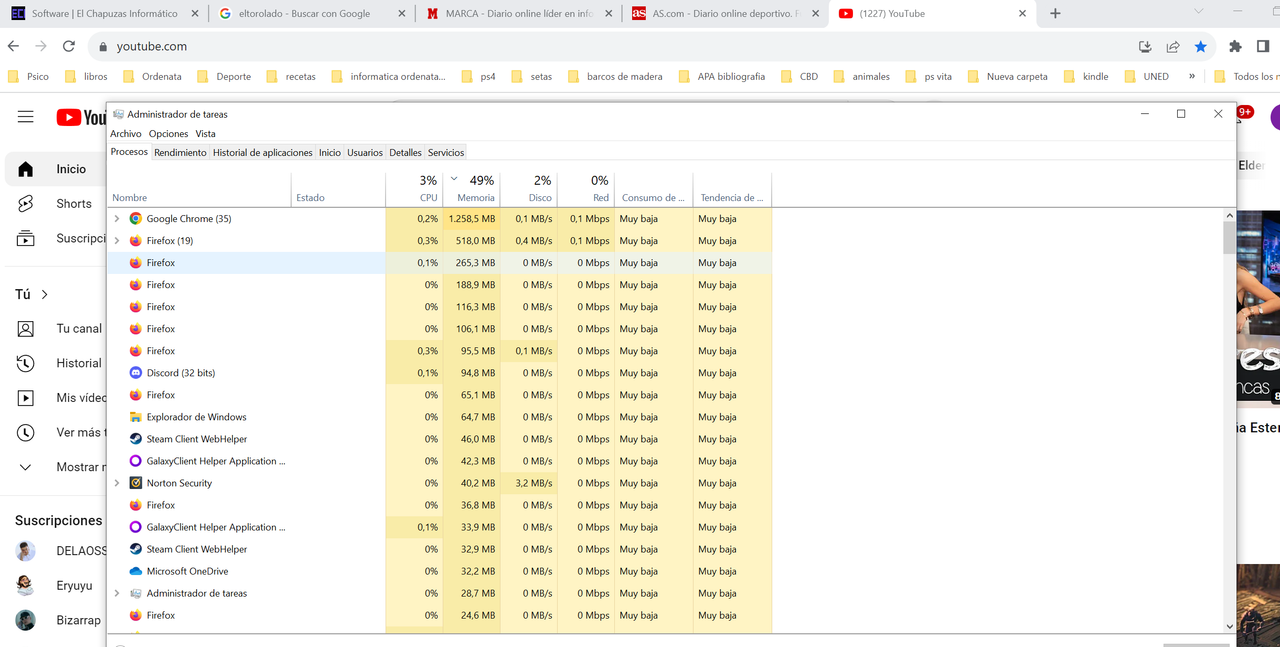Click the Firefox (19) process icon

136,241
